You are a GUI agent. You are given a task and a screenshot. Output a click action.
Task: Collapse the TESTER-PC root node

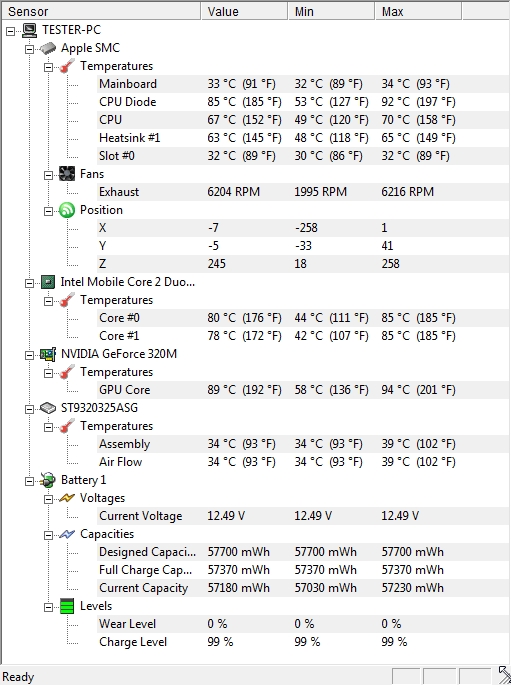pyautogui.click(x=10, y=31)
